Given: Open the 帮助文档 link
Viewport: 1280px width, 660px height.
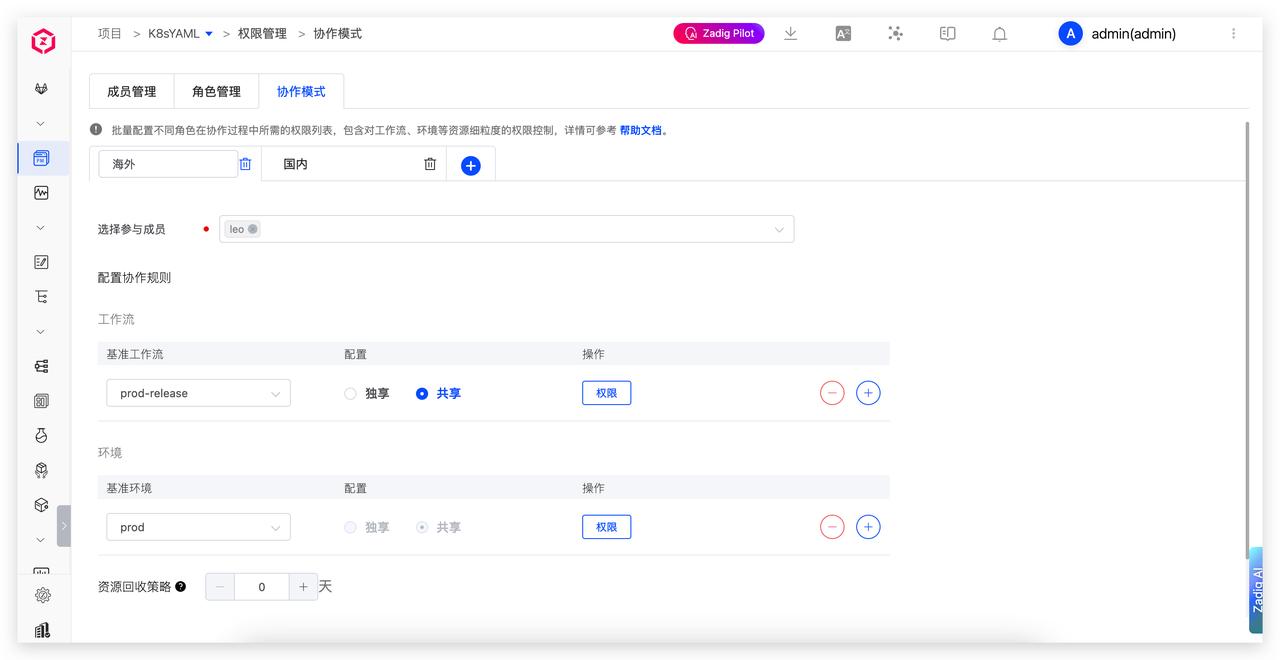Looking at the screenshot, I should tap(641, 130).
